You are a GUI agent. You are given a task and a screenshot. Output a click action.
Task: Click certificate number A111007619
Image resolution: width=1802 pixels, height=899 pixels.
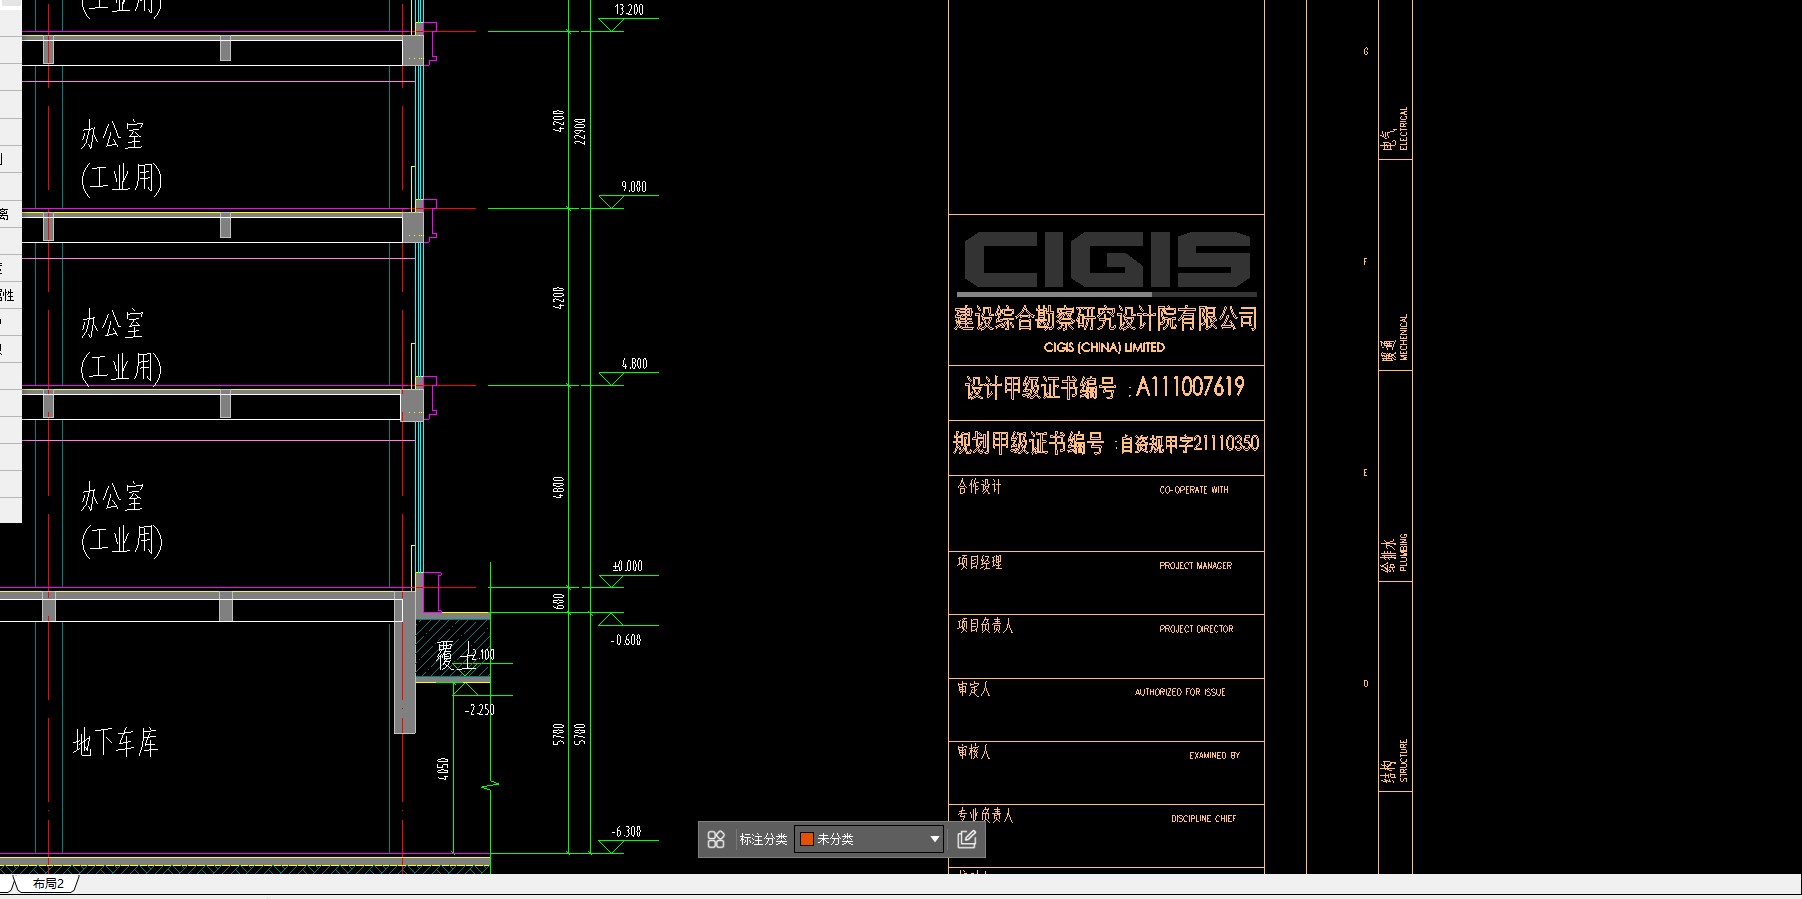[x=1190, y=387]
